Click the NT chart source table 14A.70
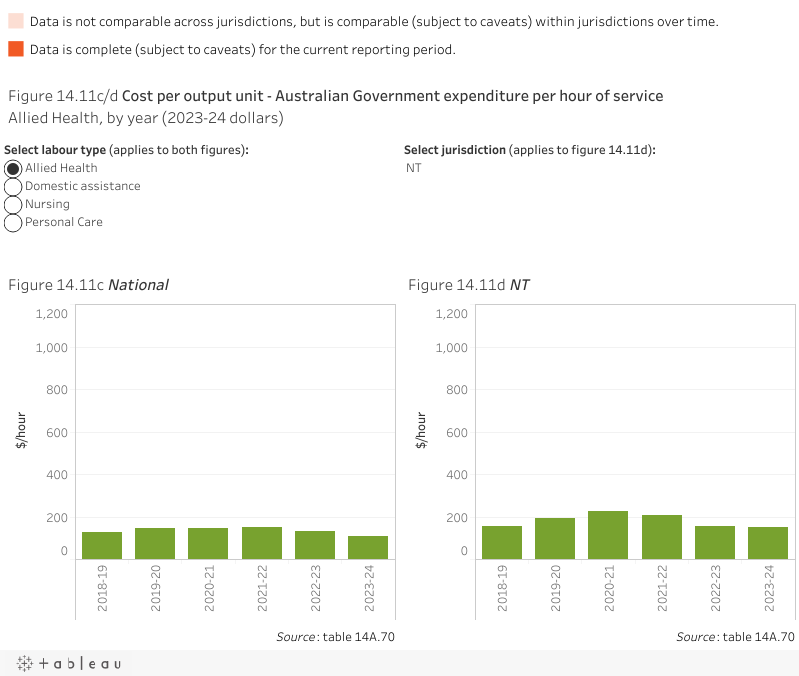799x676 pixels. (x=735, y=637)
